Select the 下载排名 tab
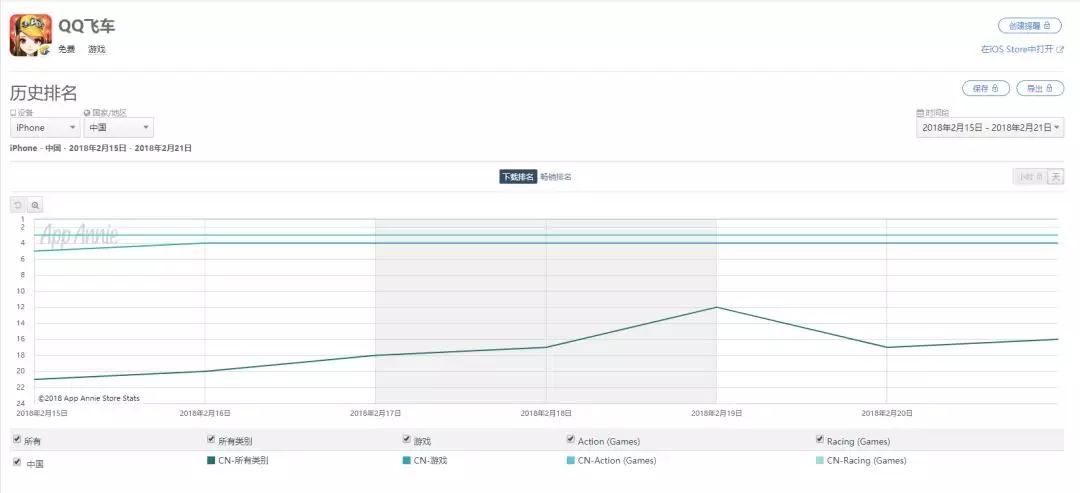This screenshot has width=1080, height=493. pyautogui.click(x=518, y=177)
